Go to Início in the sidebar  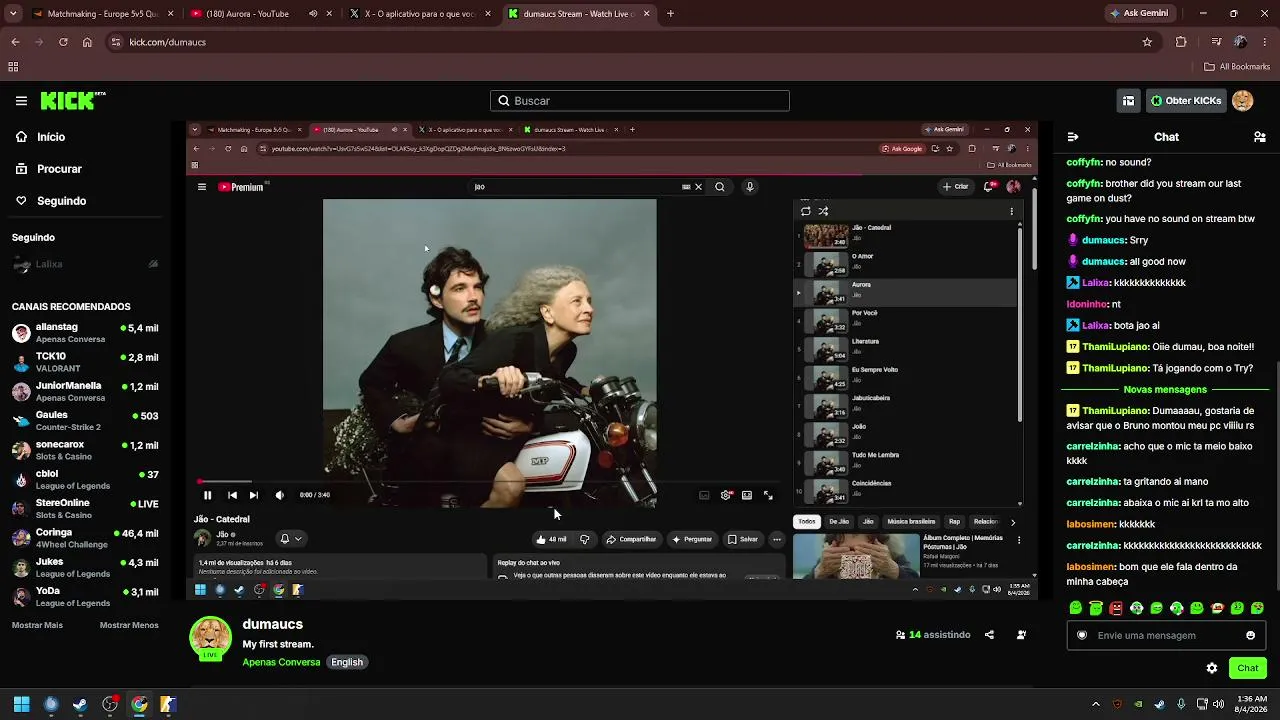point(41,137)
